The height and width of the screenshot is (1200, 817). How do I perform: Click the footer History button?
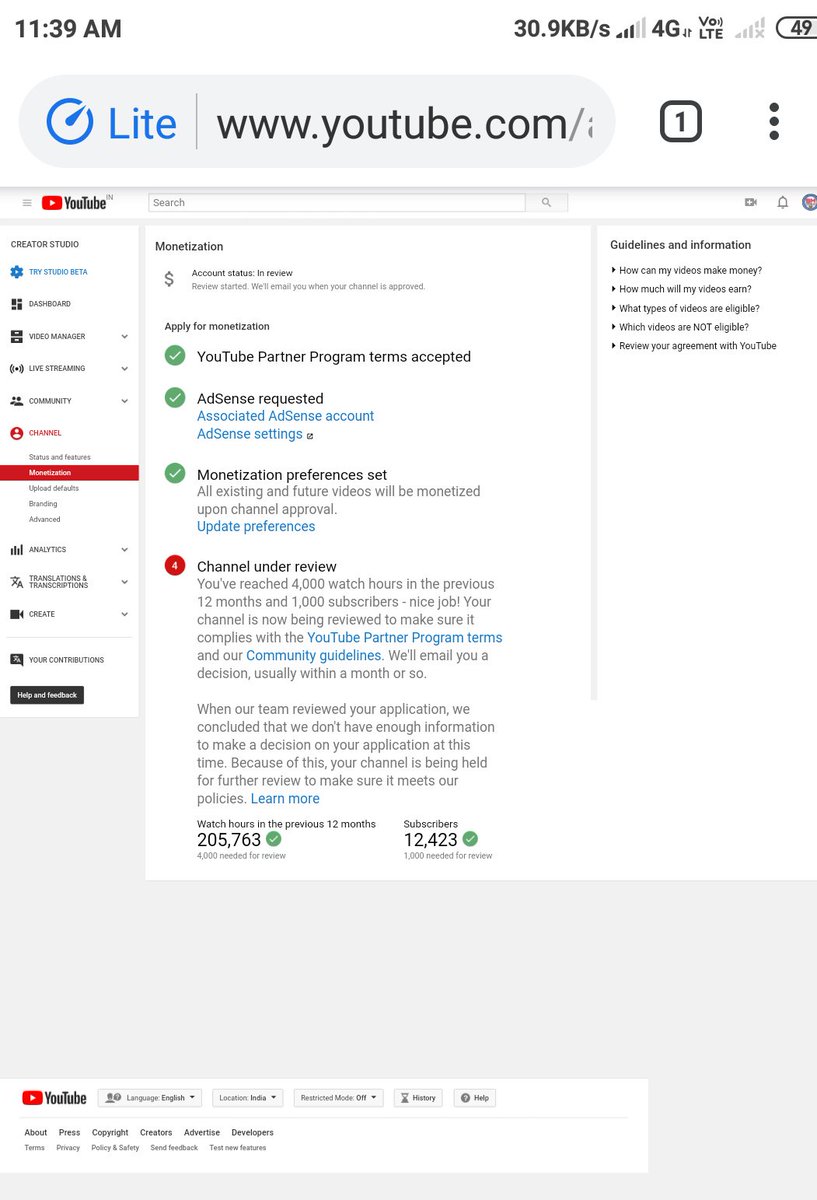(x=418, y=1098)
